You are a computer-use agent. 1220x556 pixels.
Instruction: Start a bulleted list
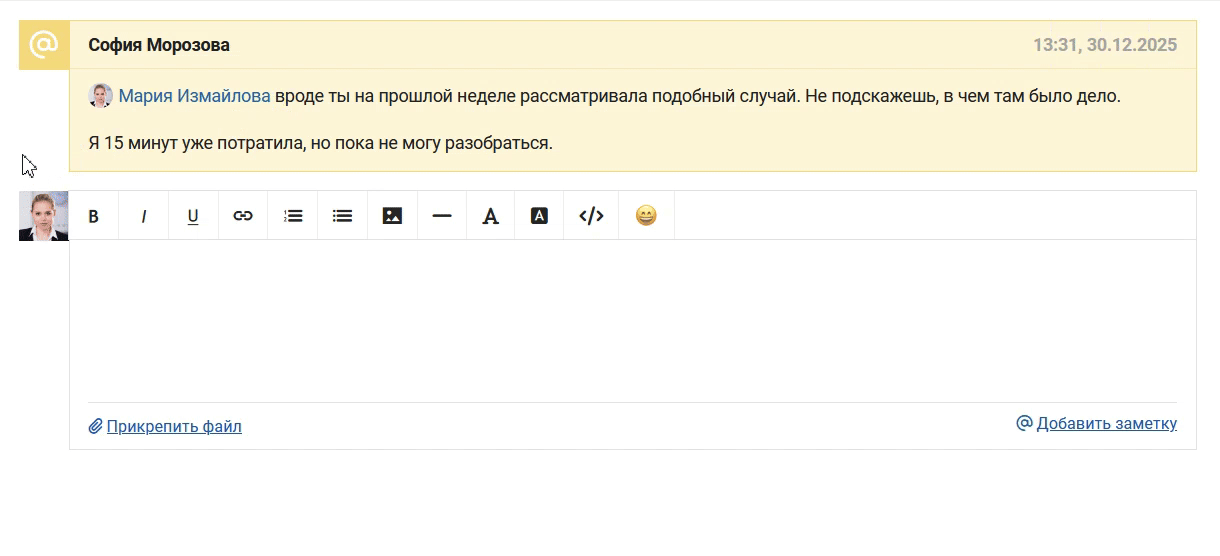pyautogui.click(x=343, y=216)
